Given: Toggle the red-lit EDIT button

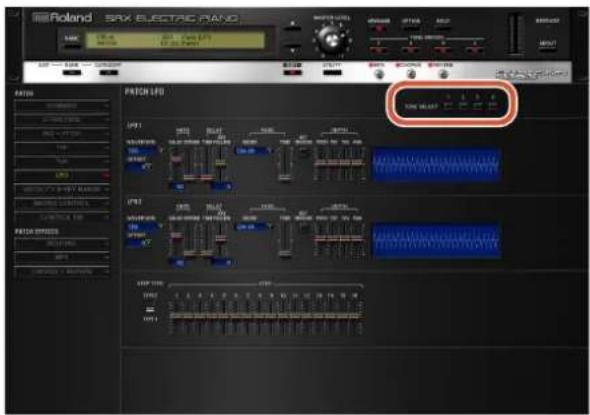Looking at the screenshot, I should (292, 72).
